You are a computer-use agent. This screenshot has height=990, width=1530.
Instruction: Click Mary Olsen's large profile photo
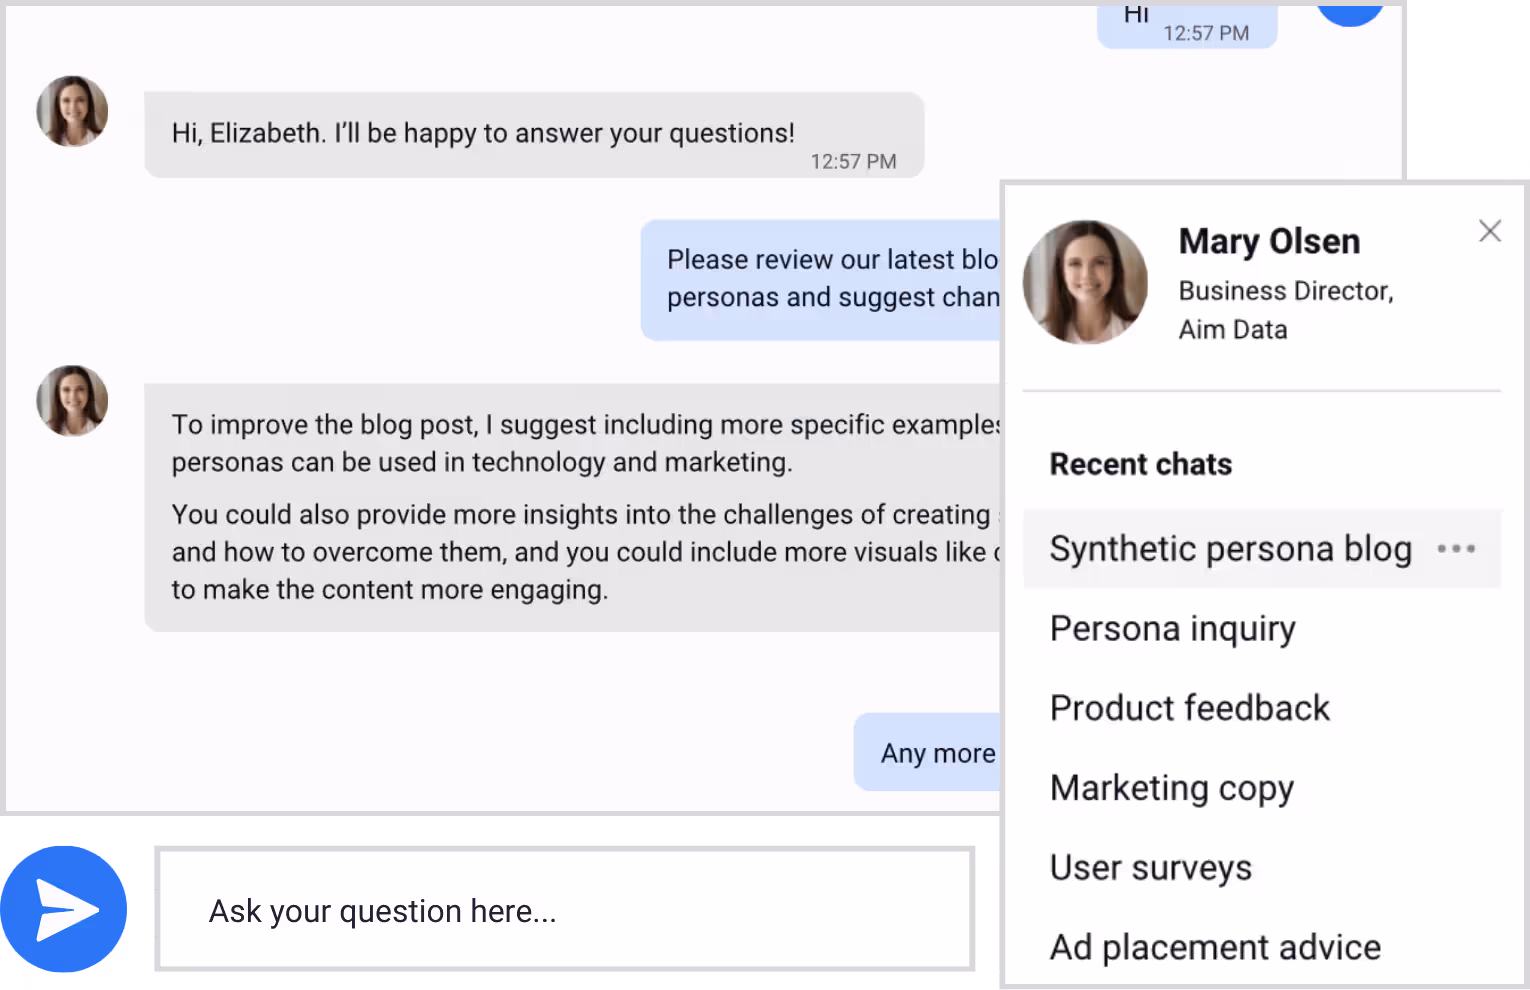(1085, 282)
